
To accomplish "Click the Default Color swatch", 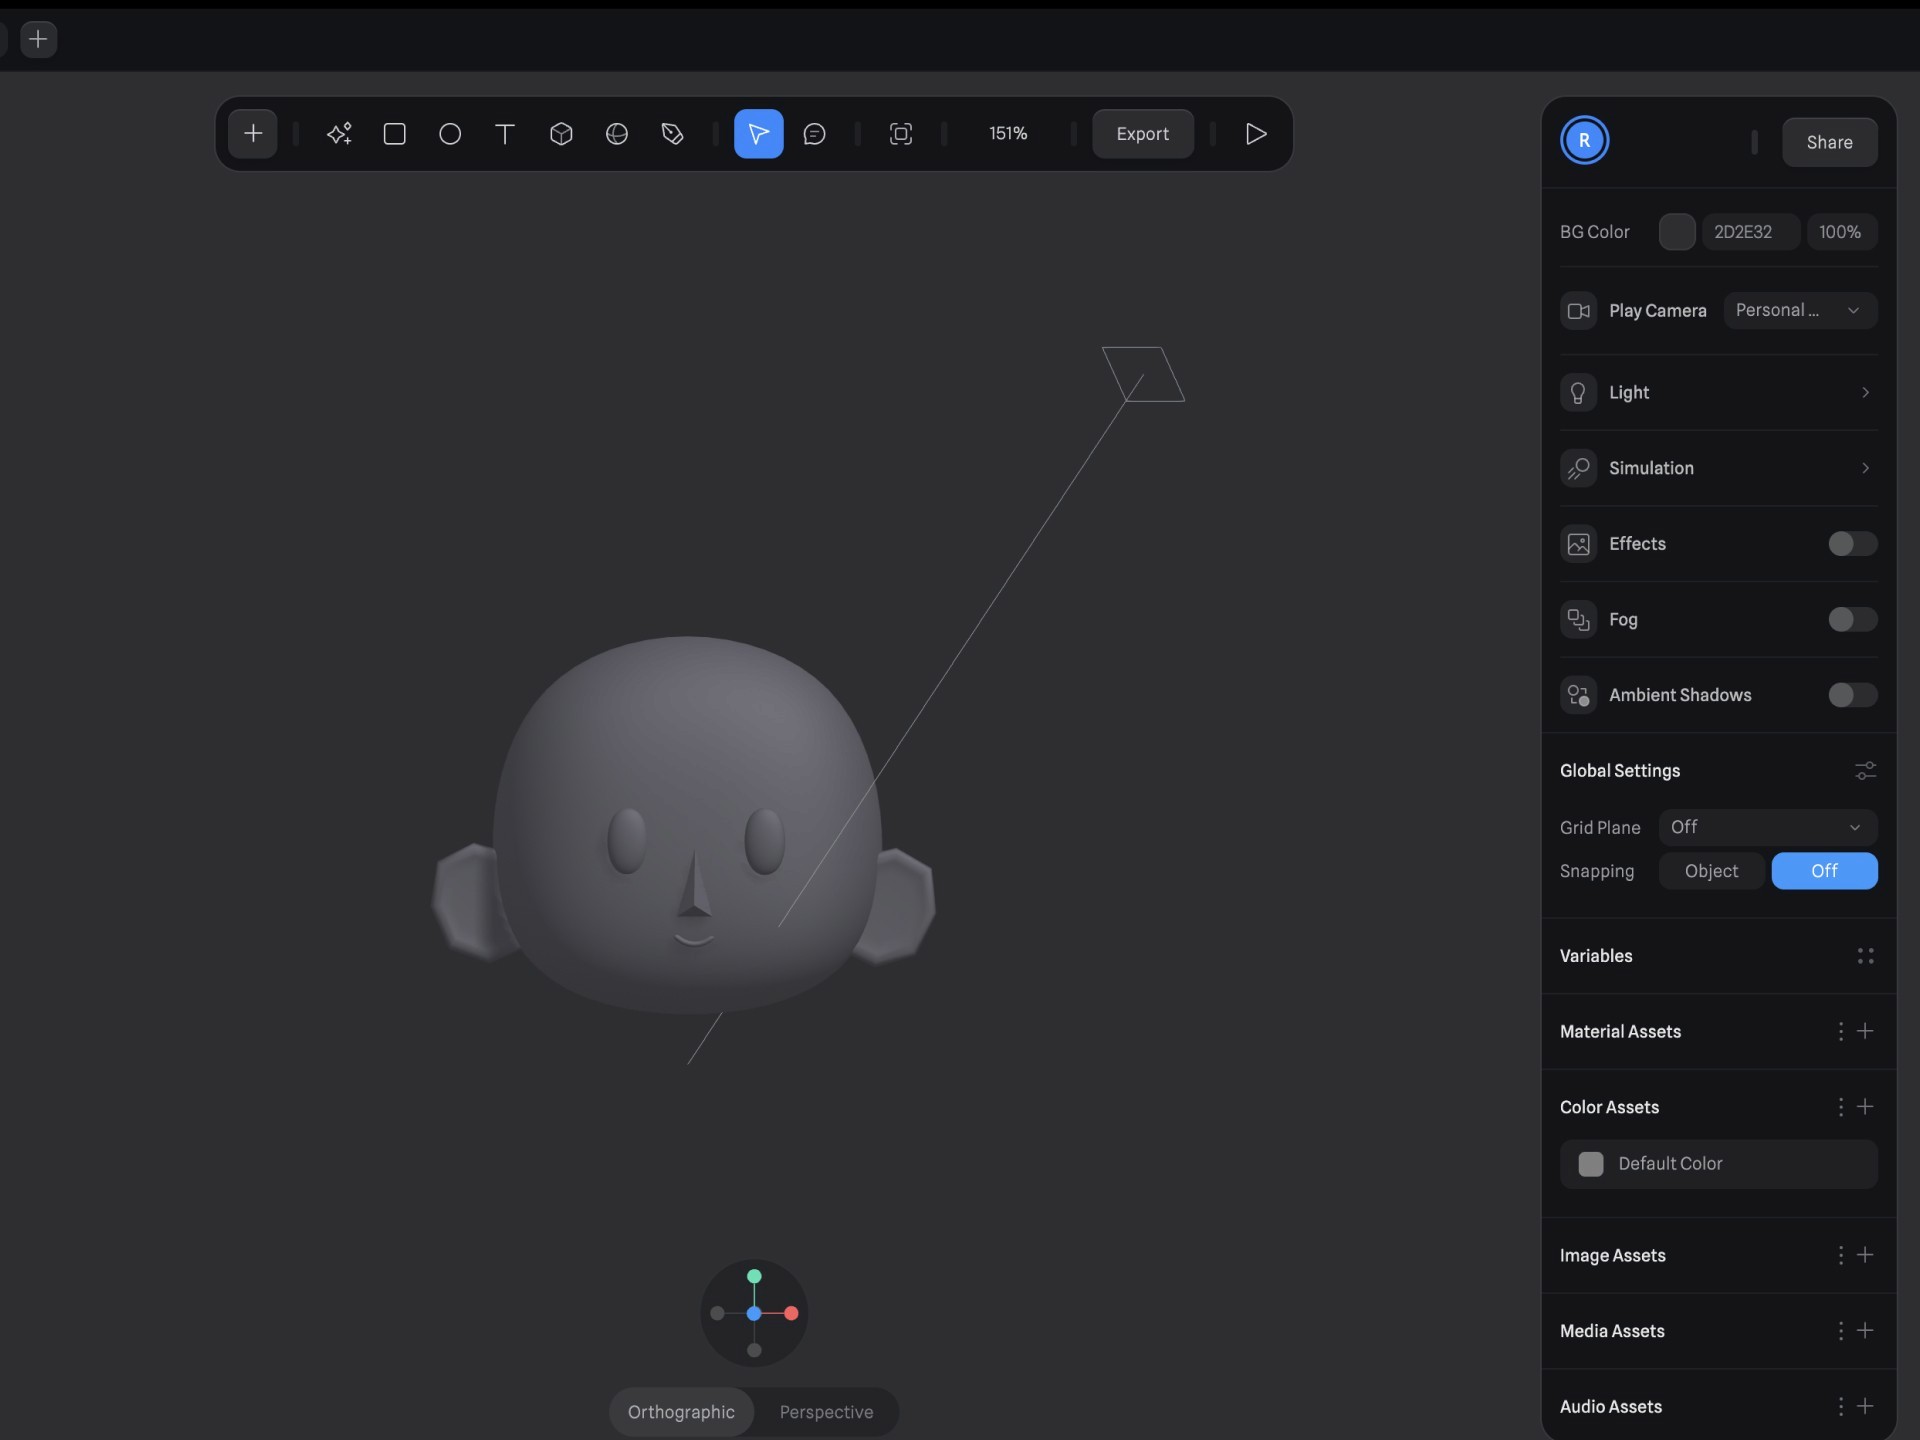I will click(1590, 1163).
